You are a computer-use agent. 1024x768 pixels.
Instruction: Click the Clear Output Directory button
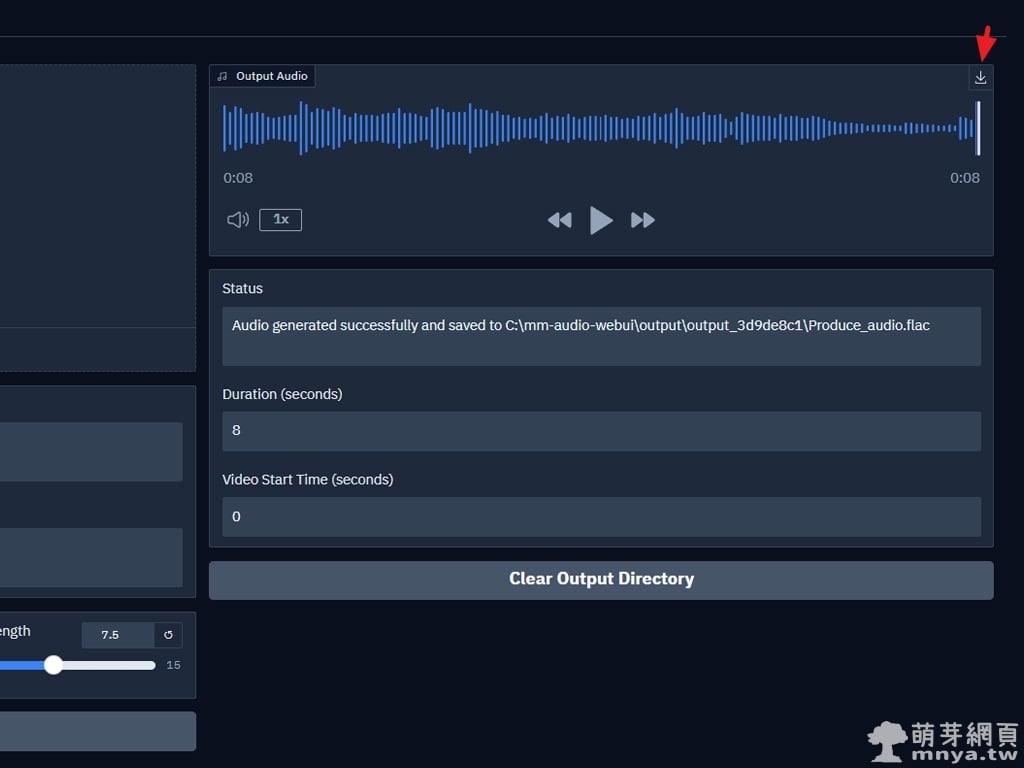click(x=601, y=580)
